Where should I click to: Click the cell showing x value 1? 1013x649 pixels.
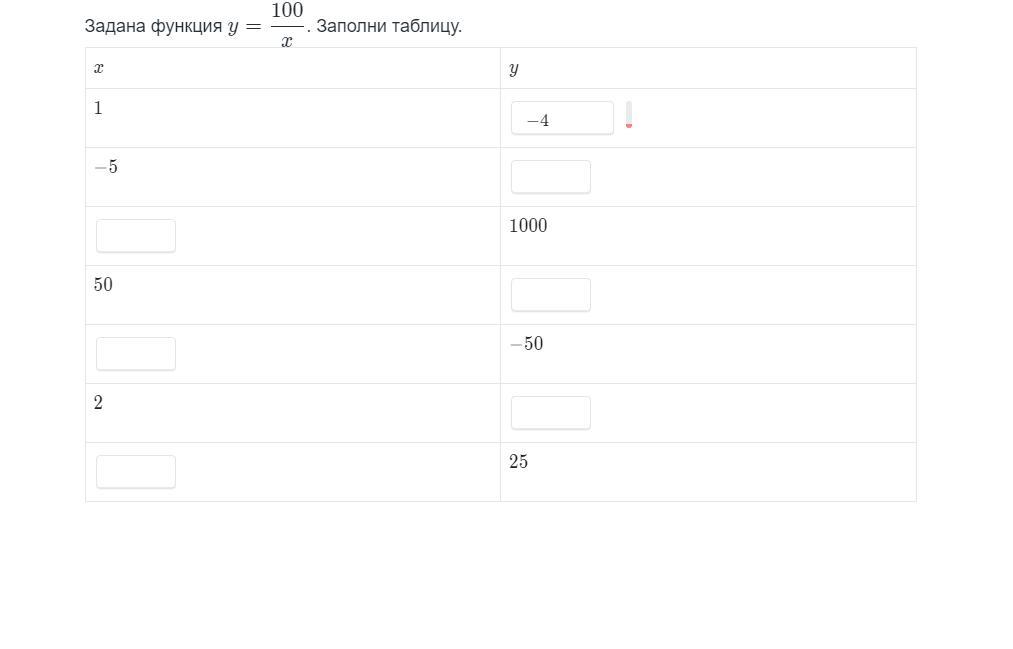[x=293, y=118]
